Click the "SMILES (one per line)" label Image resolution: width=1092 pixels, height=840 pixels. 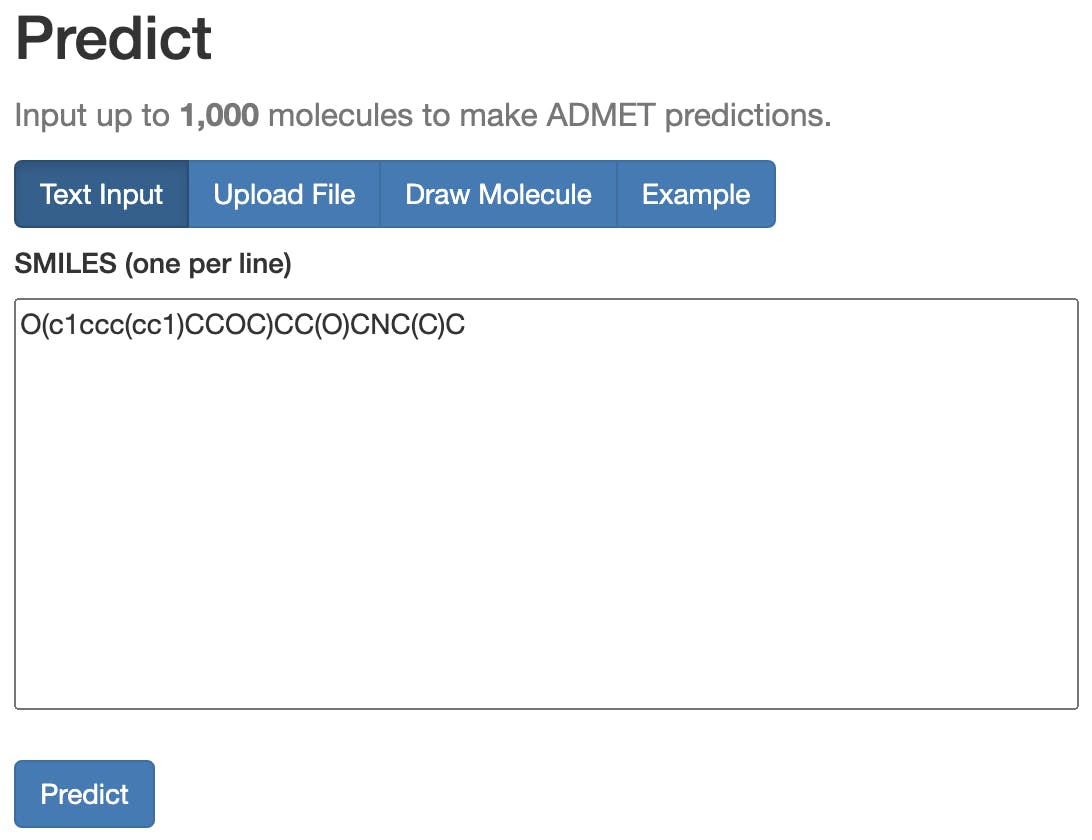pos(152,264)
